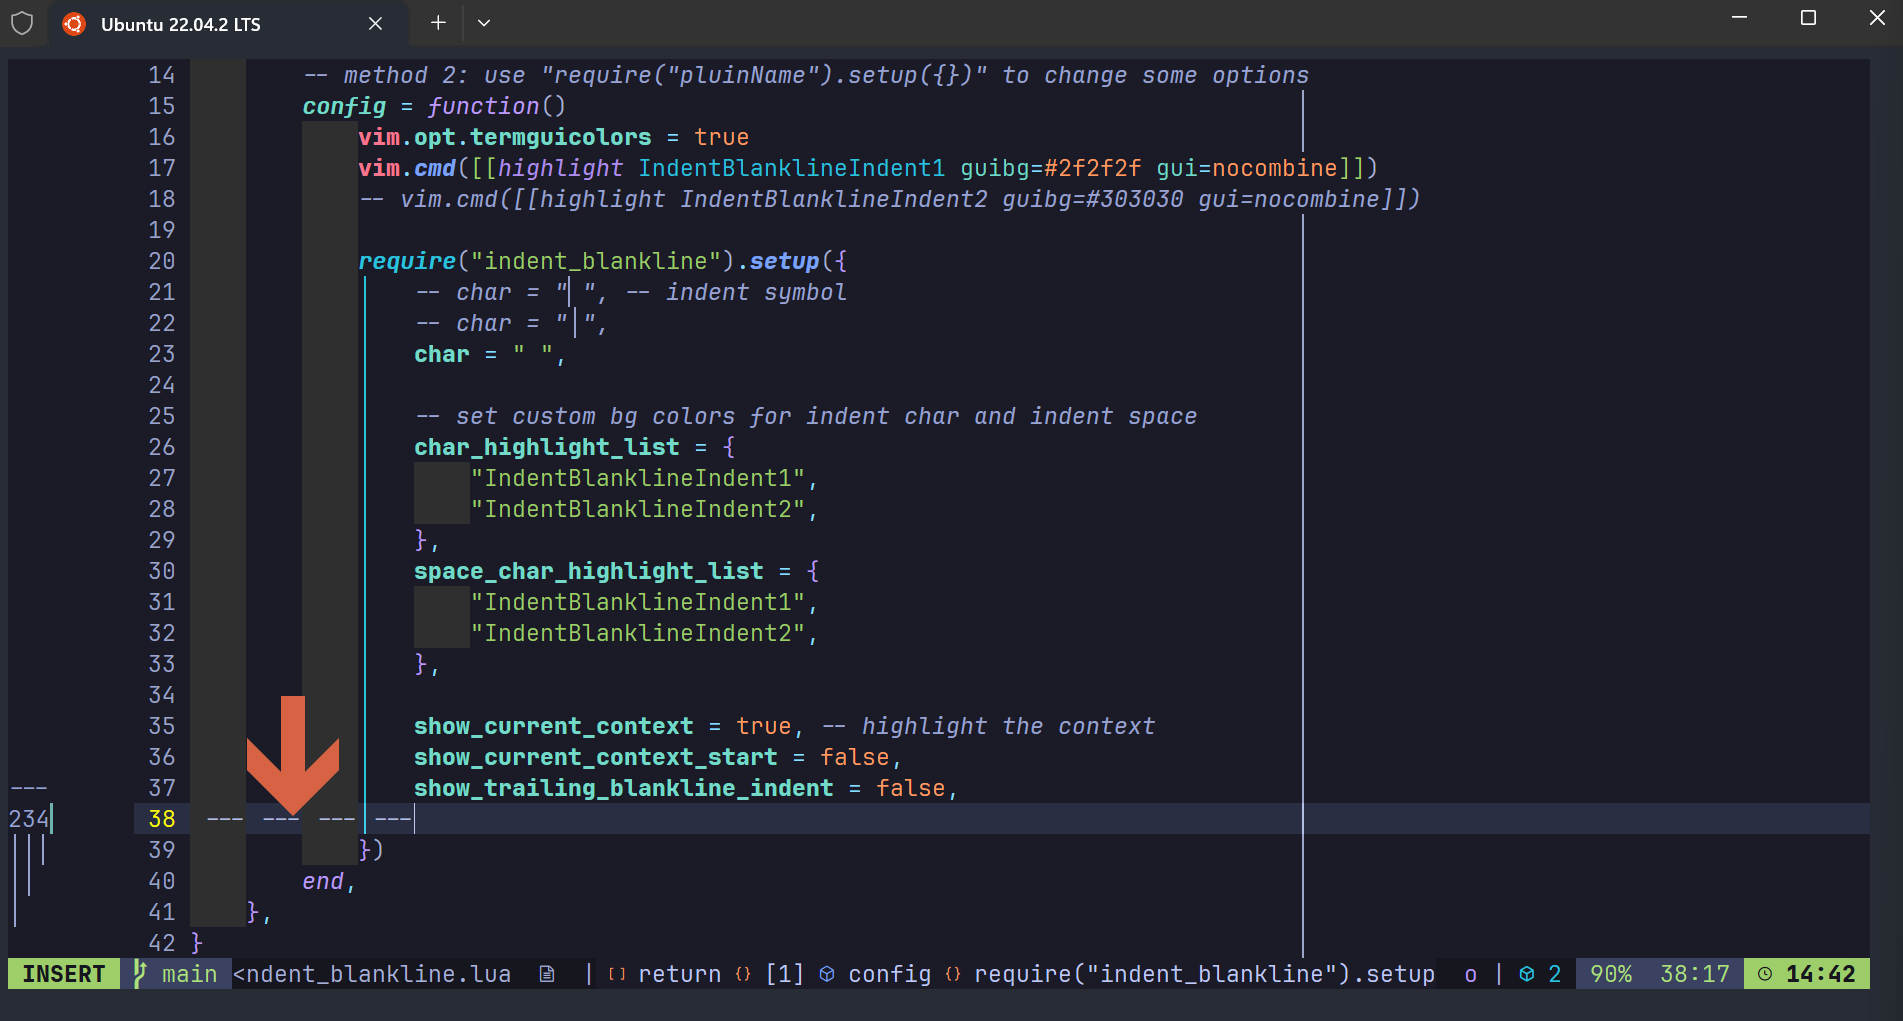Open the new-tab dropdown chevron

(x=484, y=23)
